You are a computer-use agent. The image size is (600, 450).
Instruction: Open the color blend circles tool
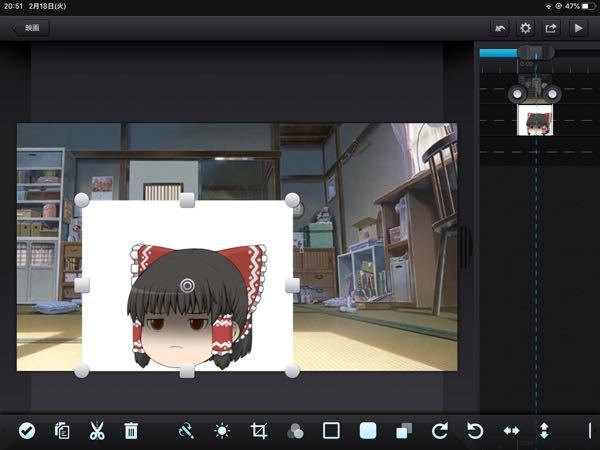[295, 431]
